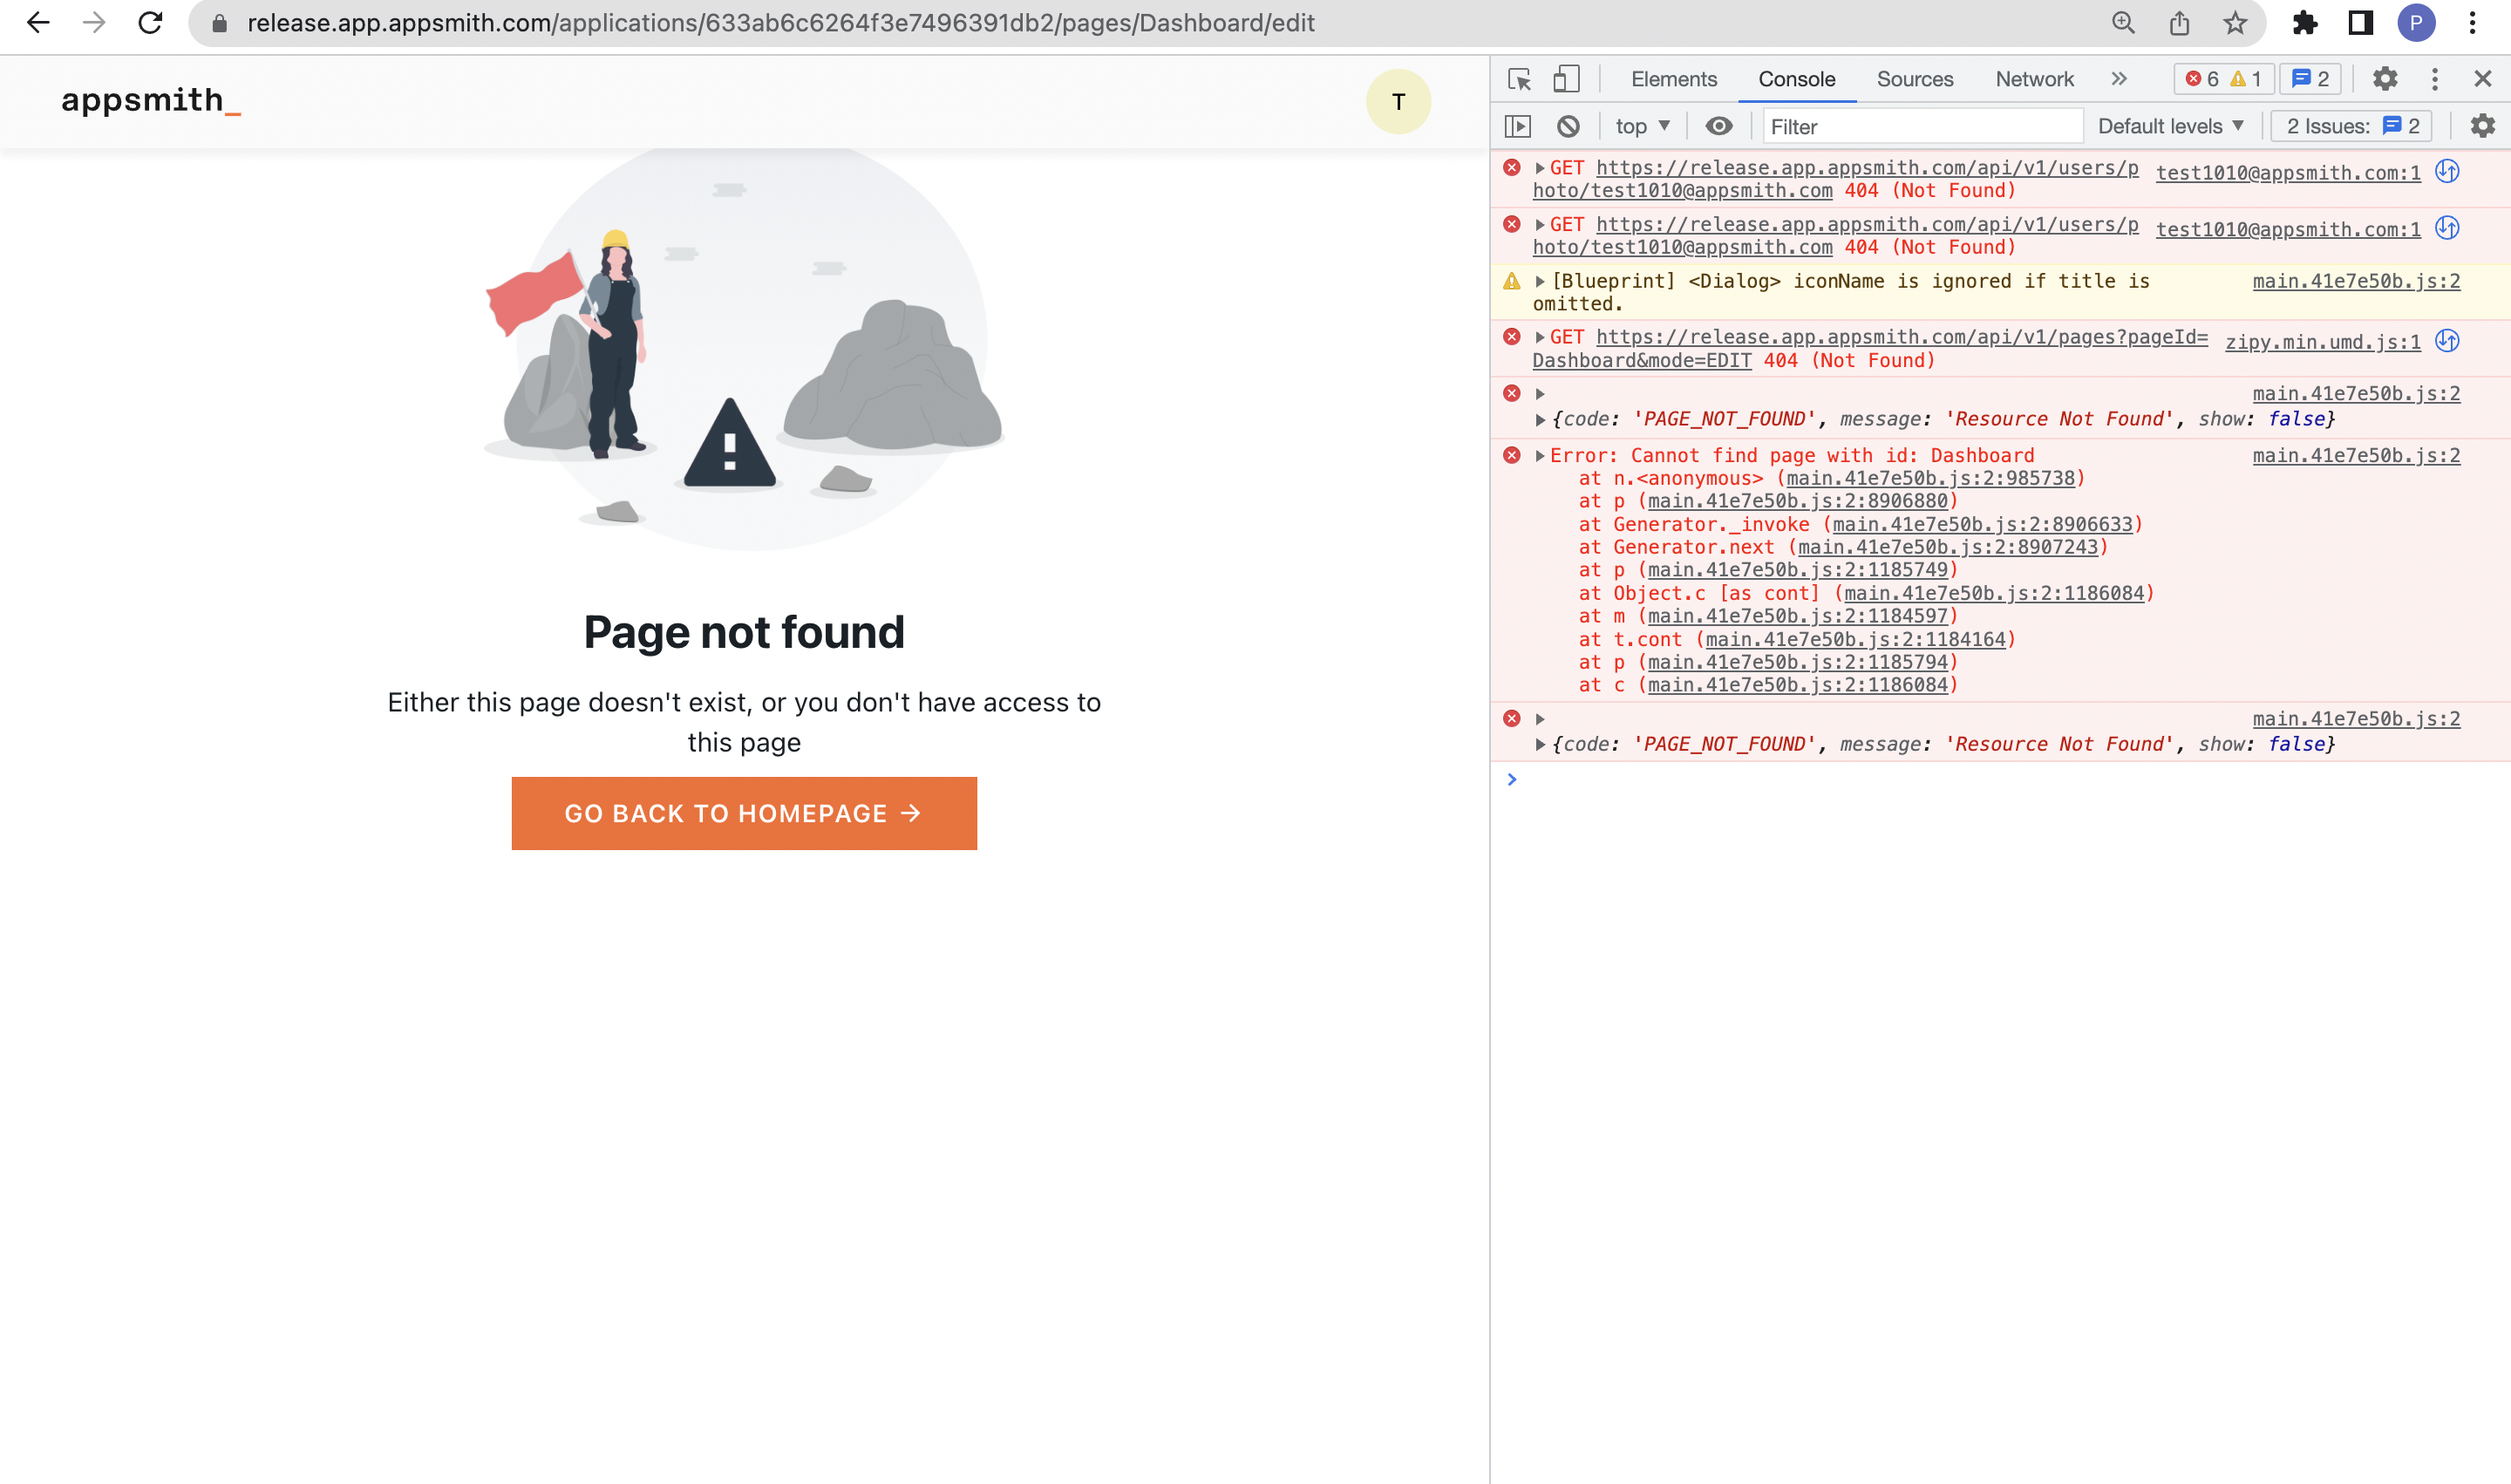2511x1484 pixels.
Task: Open DevTools settings gear
Action: (2387, 78)
